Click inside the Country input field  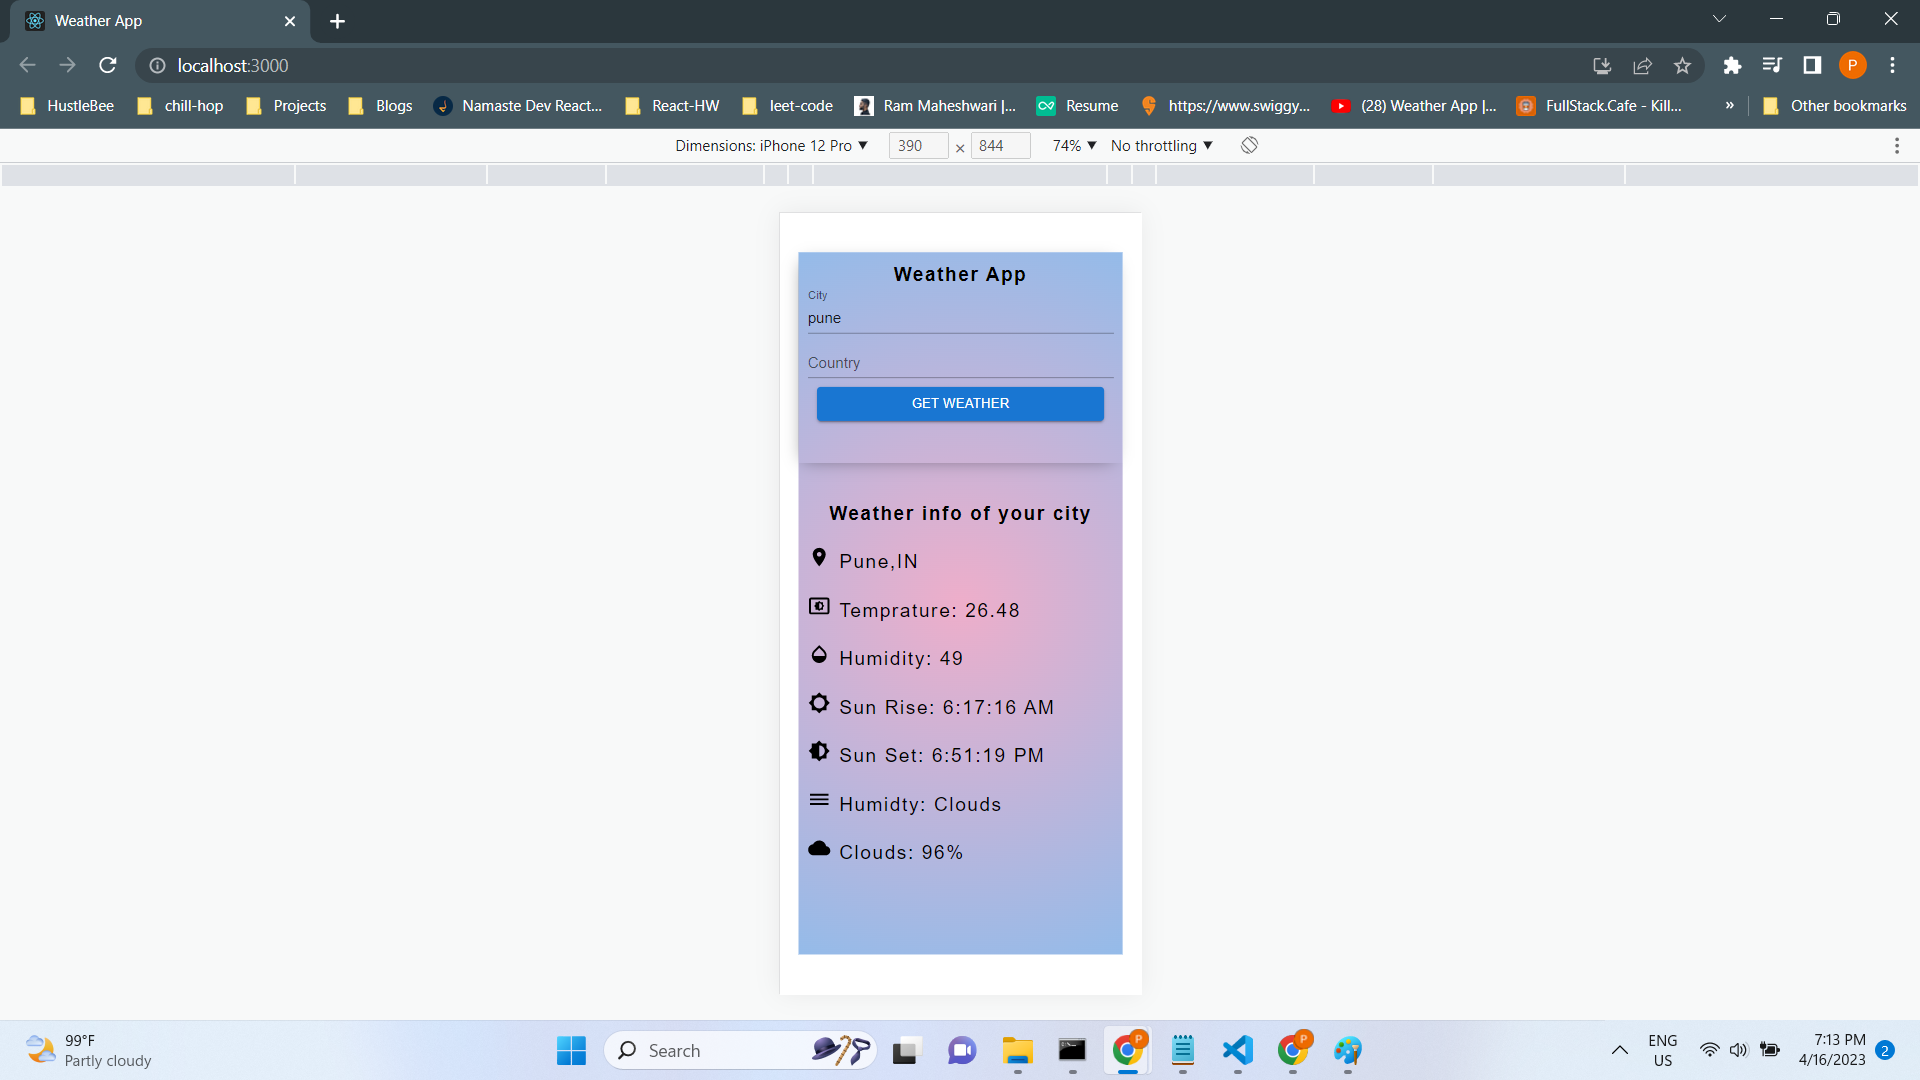point(959,363)
